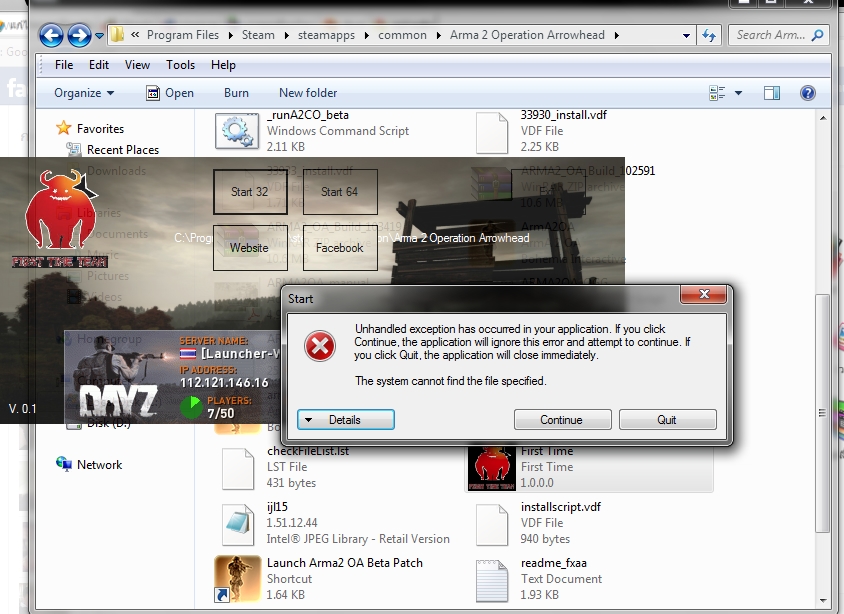Click the Facebook launcher button

(340, 248)
